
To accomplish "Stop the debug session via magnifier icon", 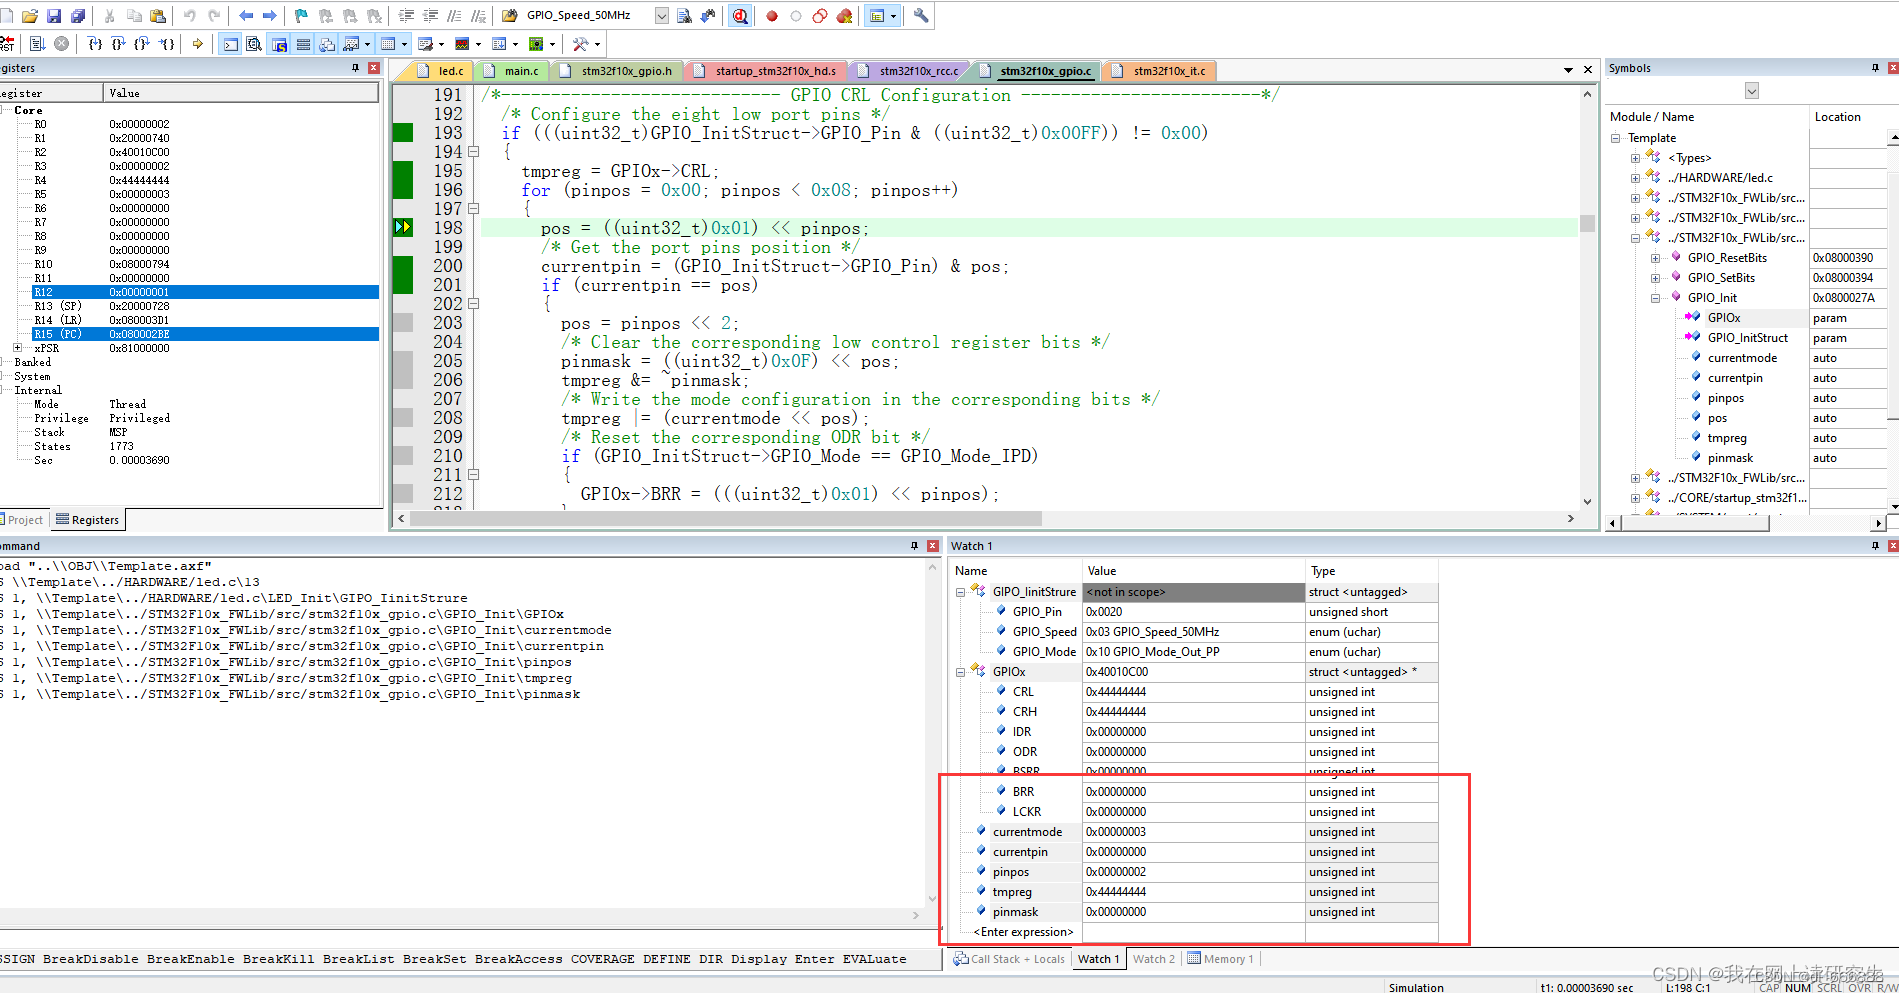I will [740, 15].
